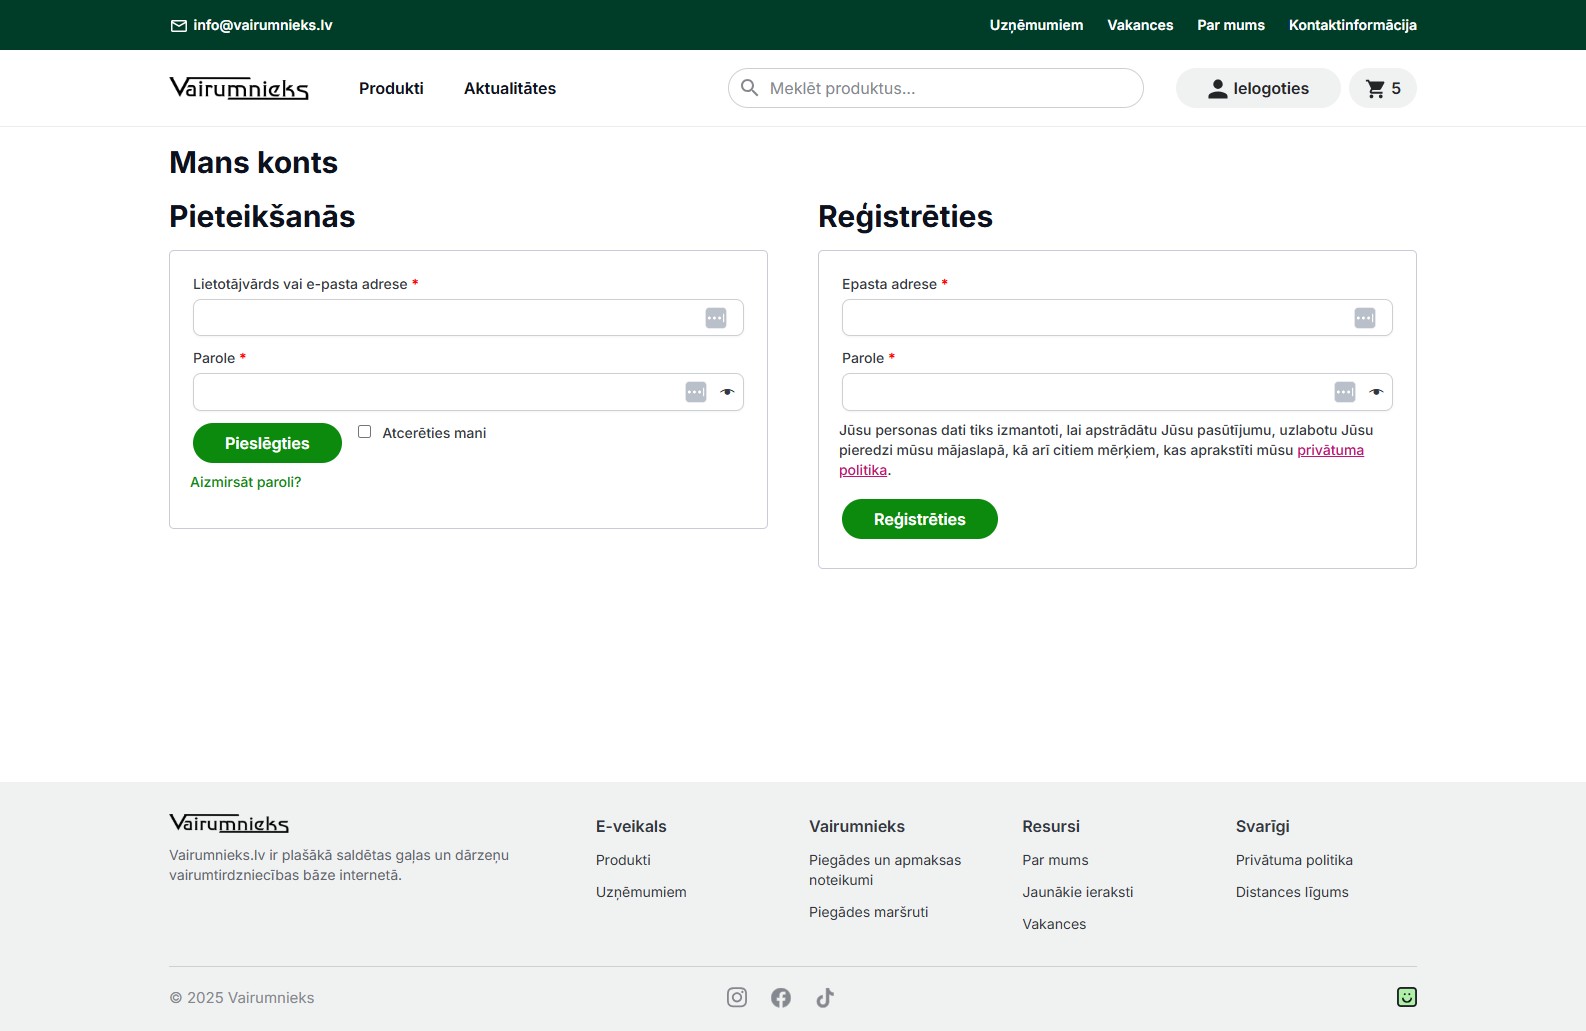Image resolution: width=1586 pixels, height=1031 pixels.
Task: Click the envelope icon beside info@vairumnieks.lv
Action: [179, 26]
